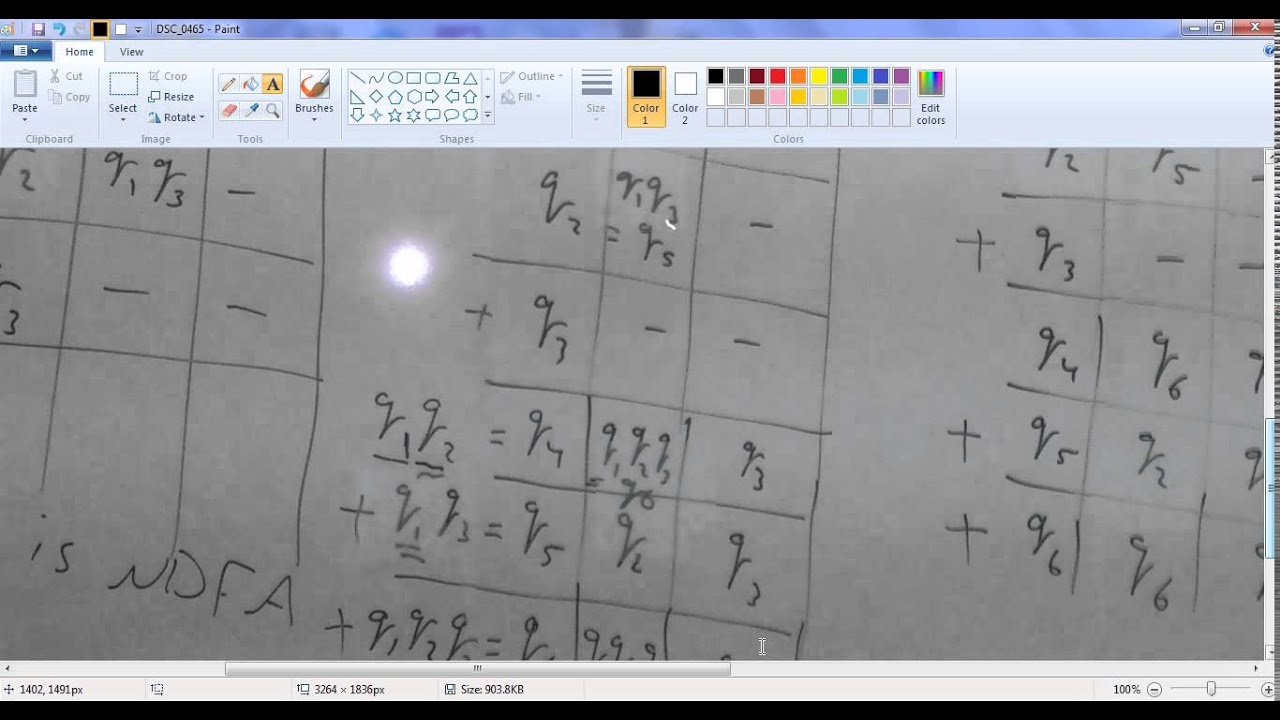This screenshot has width=1280, height=720.
Task: Open Edit colors dialog
Action: coord(931,96)
